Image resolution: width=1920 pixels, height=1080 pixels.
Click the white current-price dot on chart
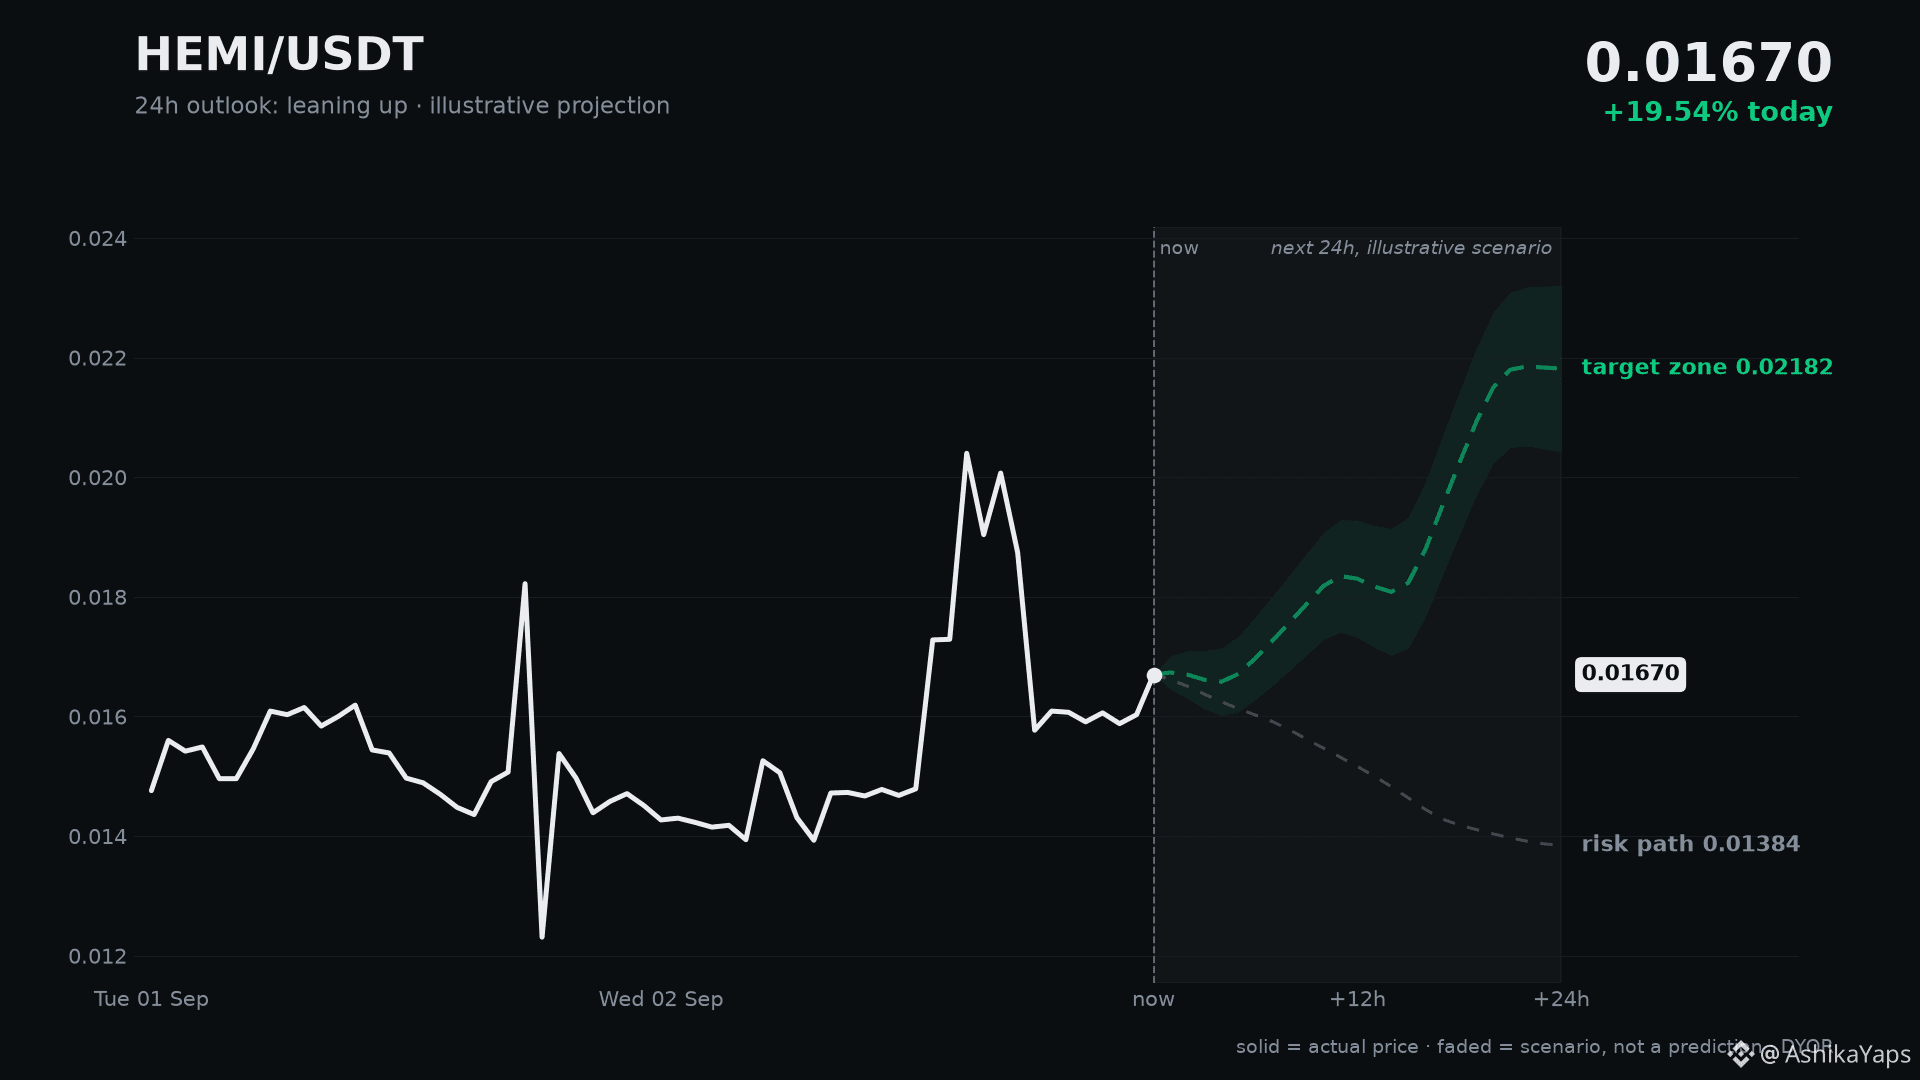pyautogui.click(x=1154, y=676)
